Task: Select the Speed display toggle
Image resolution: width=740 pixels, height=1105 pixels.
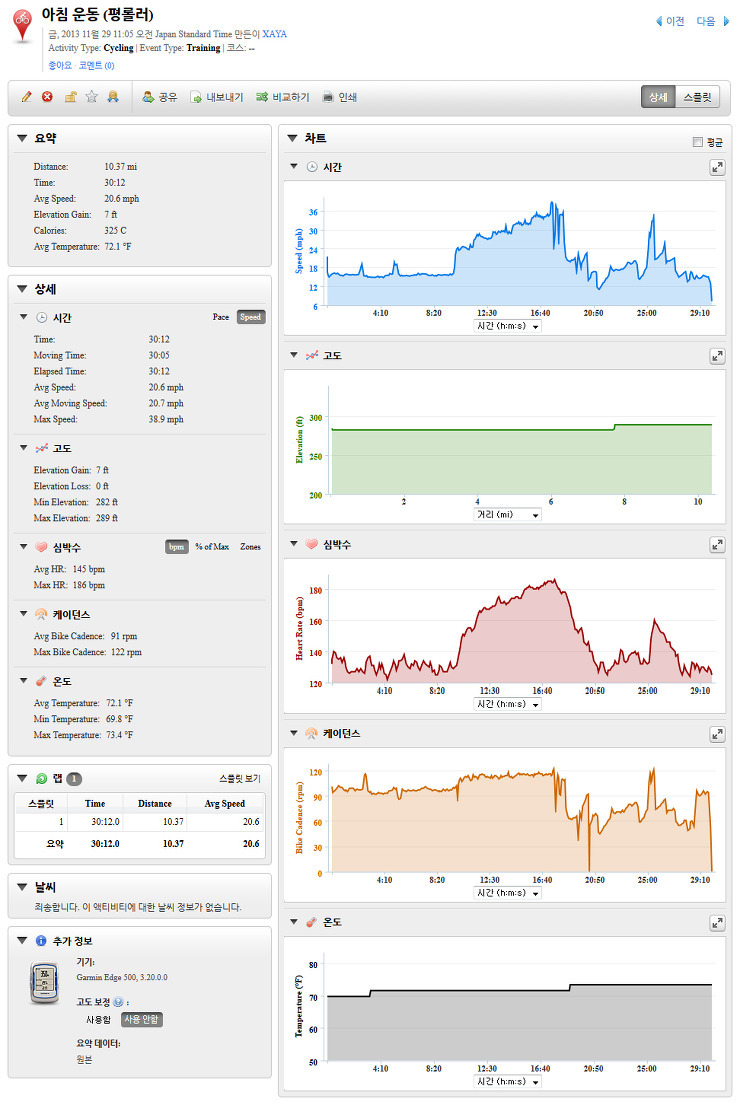Action: pos(250,317)
